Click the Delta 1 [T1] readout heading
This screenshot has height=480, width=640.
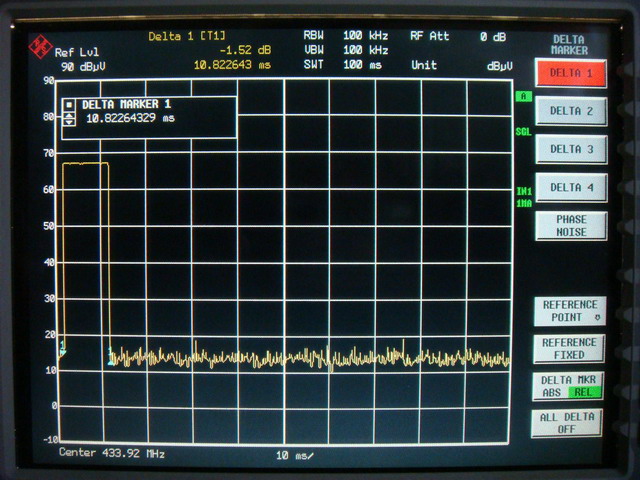[x=187, y=36]
